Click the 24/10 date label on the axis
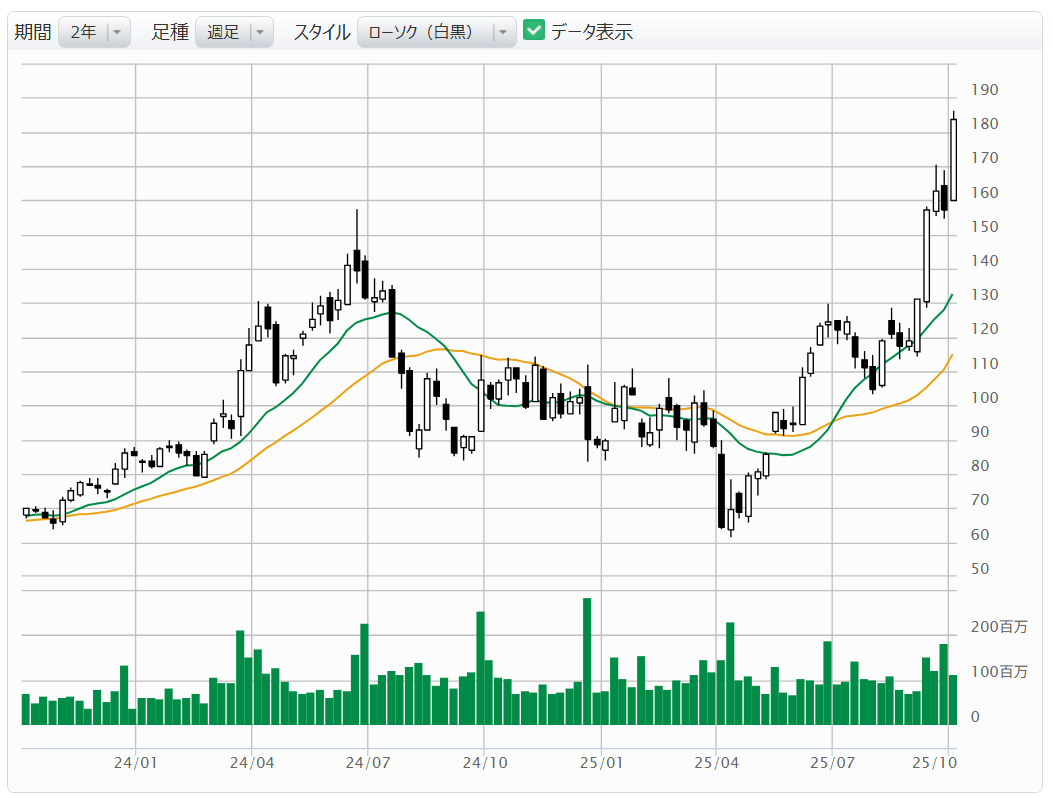Image resolution: width=1053 pixels, height=798 pixels. pos(484,762)
